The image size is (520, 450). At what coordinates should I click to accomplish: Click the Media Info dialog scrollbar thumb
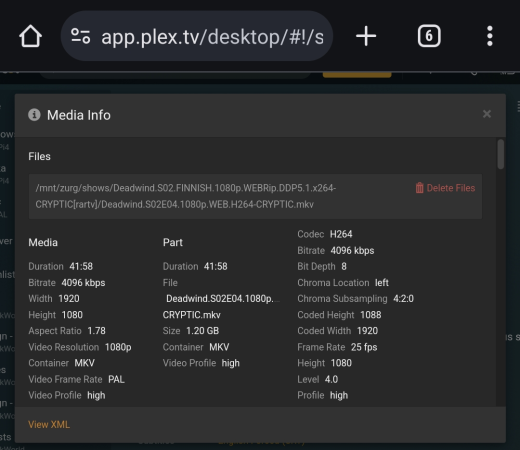tap(500, 154)
